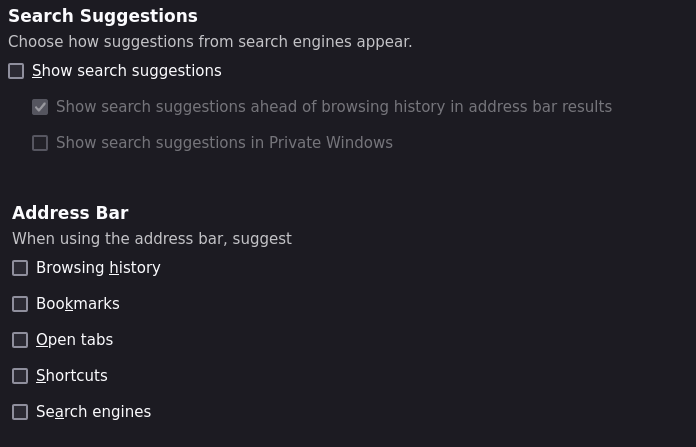Image resolution: width=696 pixels, height=447 pixels.
Task: Tick checkbox for suggestions in Private Windows
Action: pyautogui.click(x=40, y=143)
